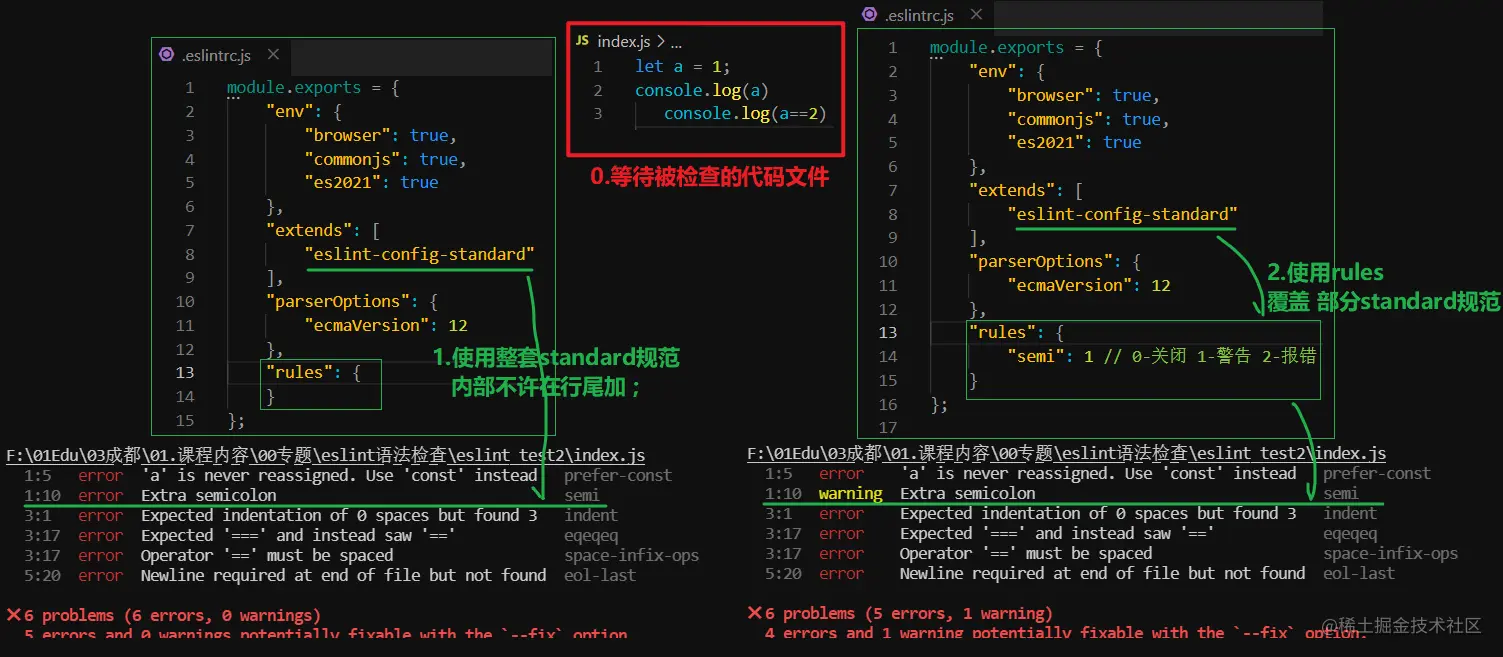Click 'module.exports' in the right .eslintrc.js editor
This screenshot has height=657, width=1503.
click(x=996, y=48)
